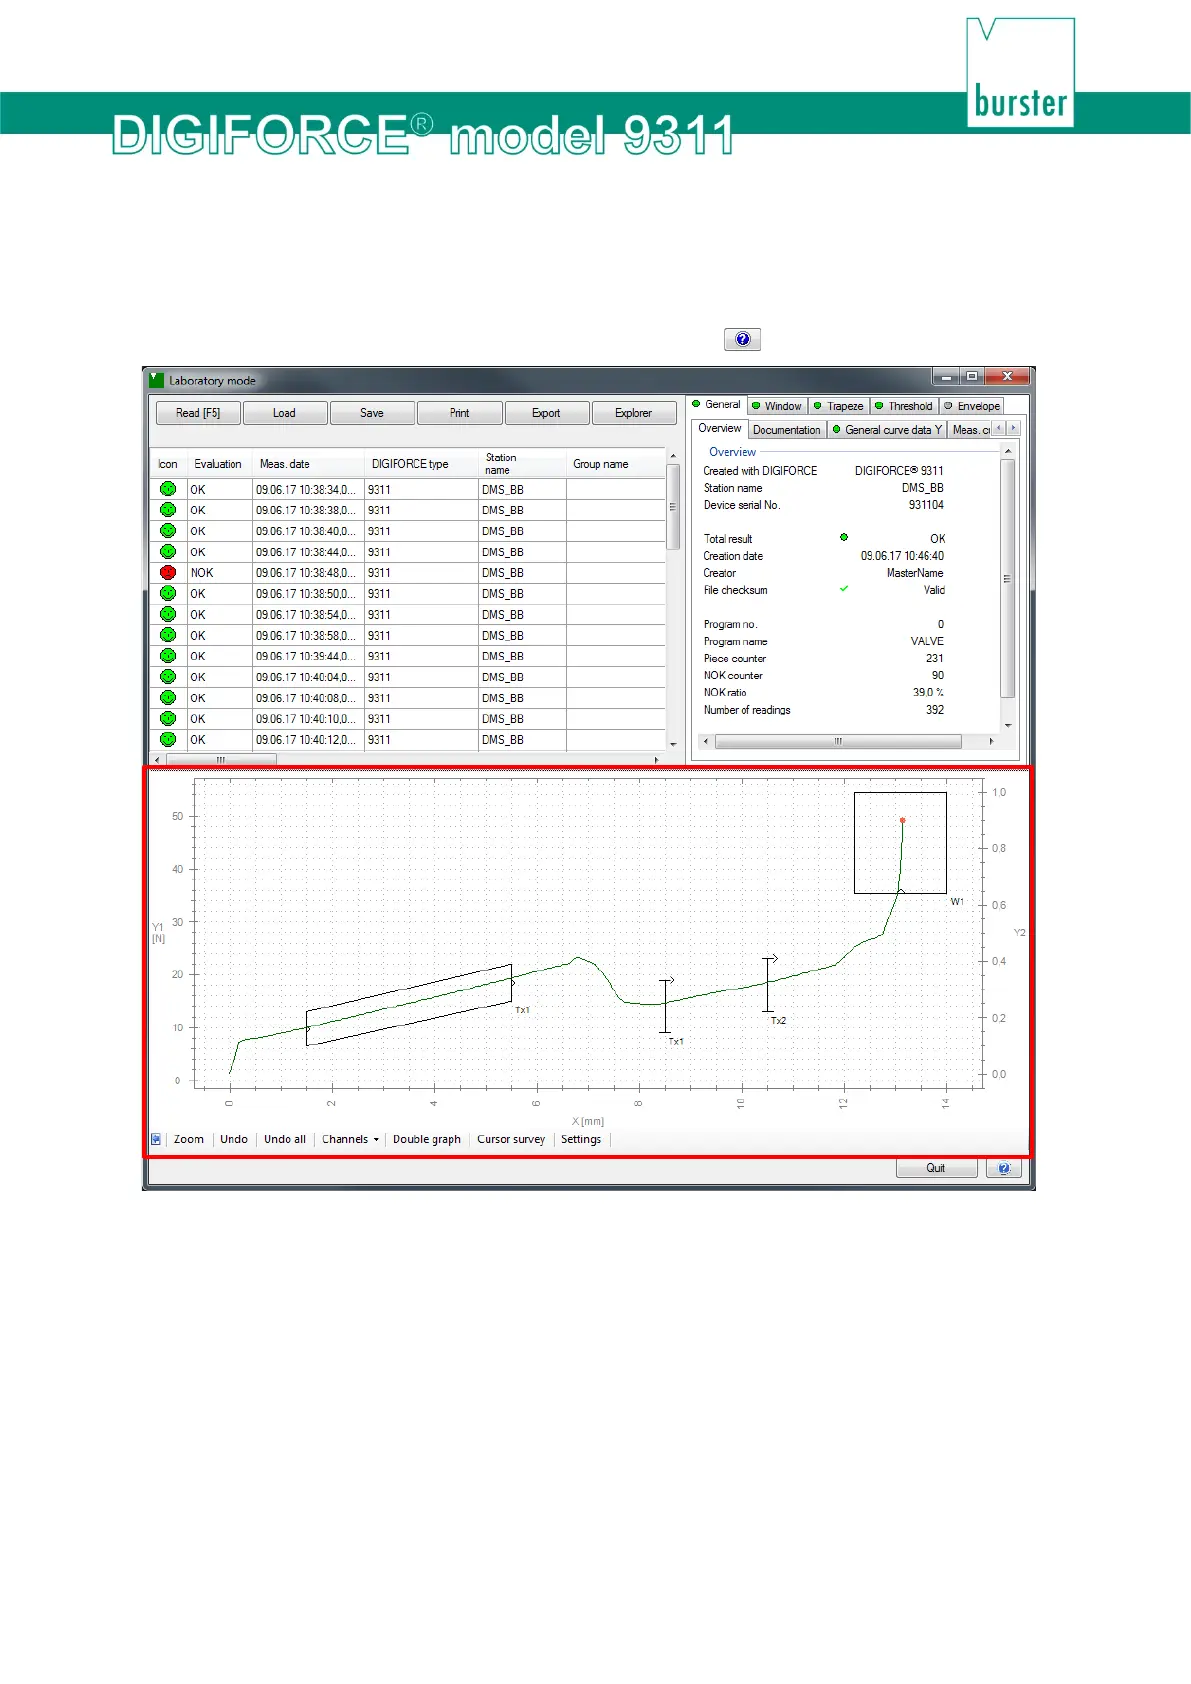Click the Evaluation column header
1191x1684 pixels.
click(219, 464)
